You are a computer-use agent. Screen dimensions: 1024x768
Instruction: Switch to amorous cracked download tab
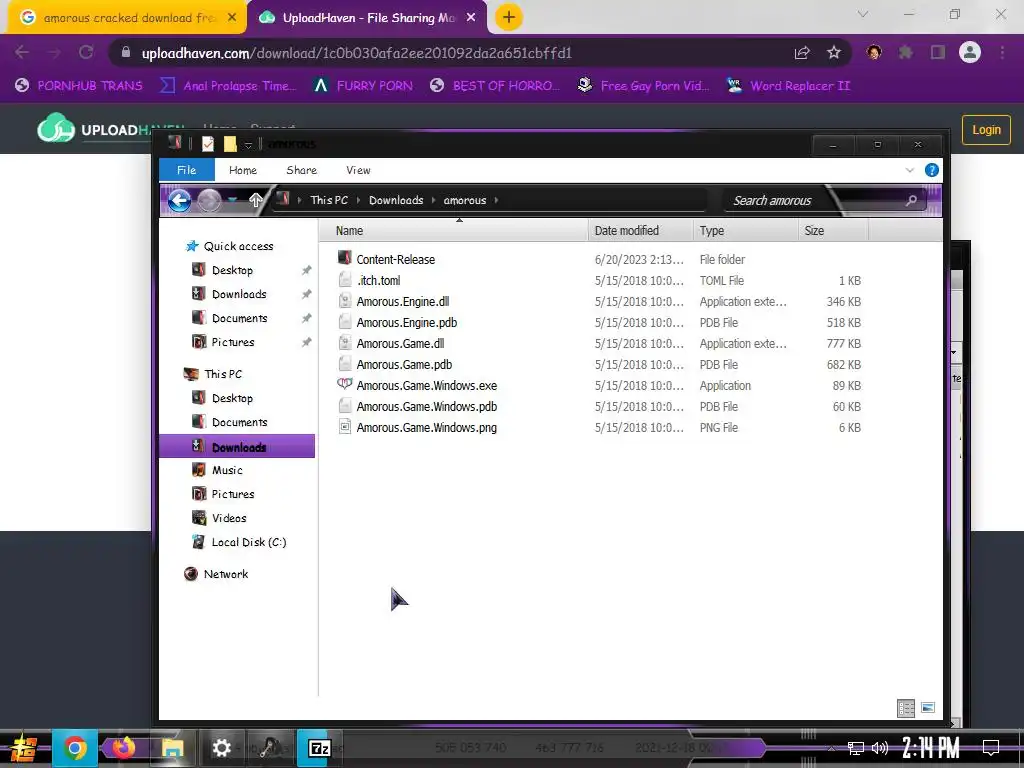[127, 18]
